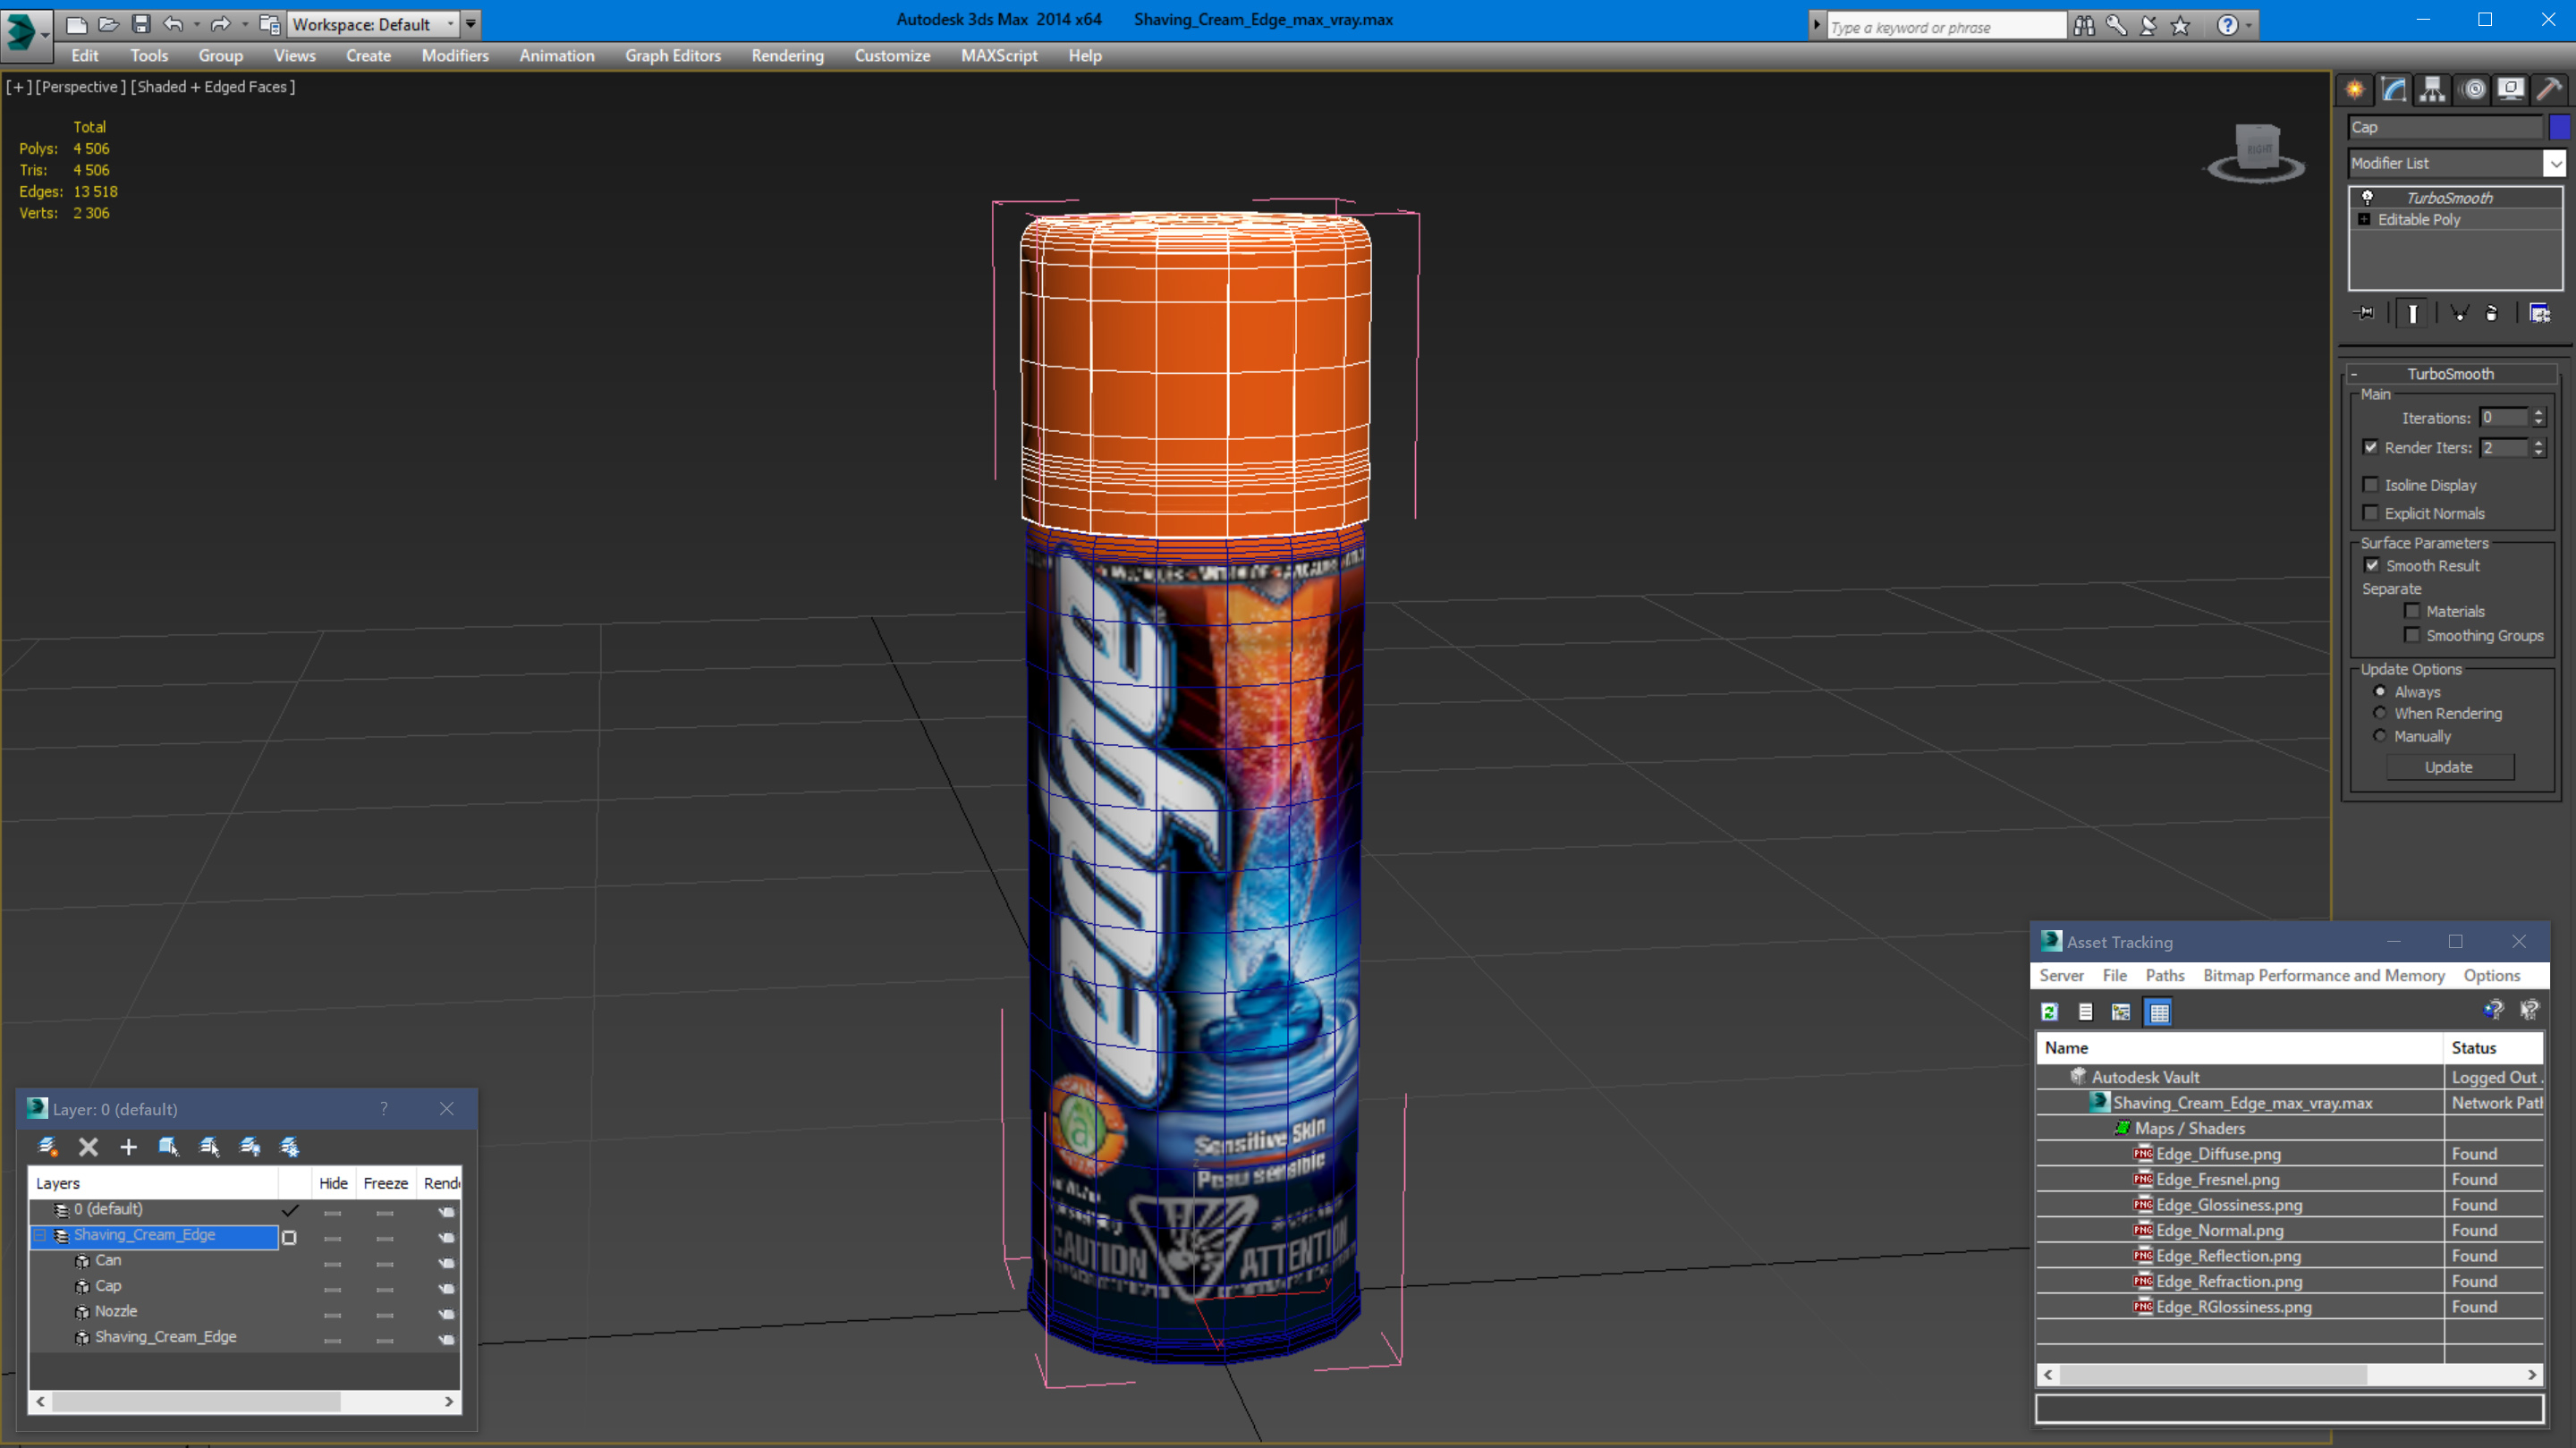The width and height of the screenshot is (2576, 1448).
Task: Click Delete layer X icon
Action: [88, 1147]
